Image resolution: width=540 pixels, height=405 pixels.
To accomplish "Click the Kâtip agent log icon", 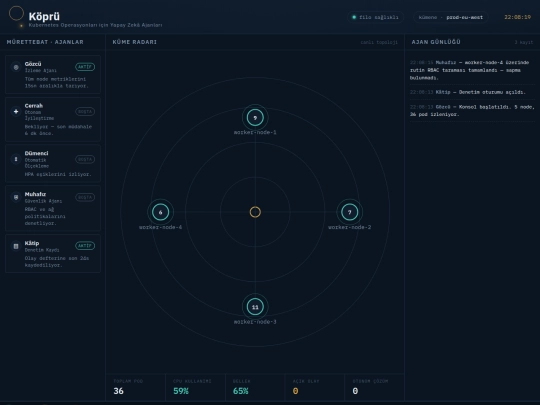I will 16,246.
